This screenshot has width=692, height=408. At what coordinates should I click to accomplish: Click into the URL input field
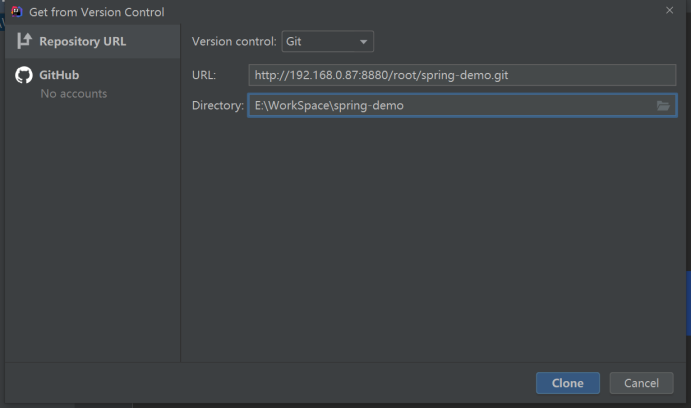462,75
